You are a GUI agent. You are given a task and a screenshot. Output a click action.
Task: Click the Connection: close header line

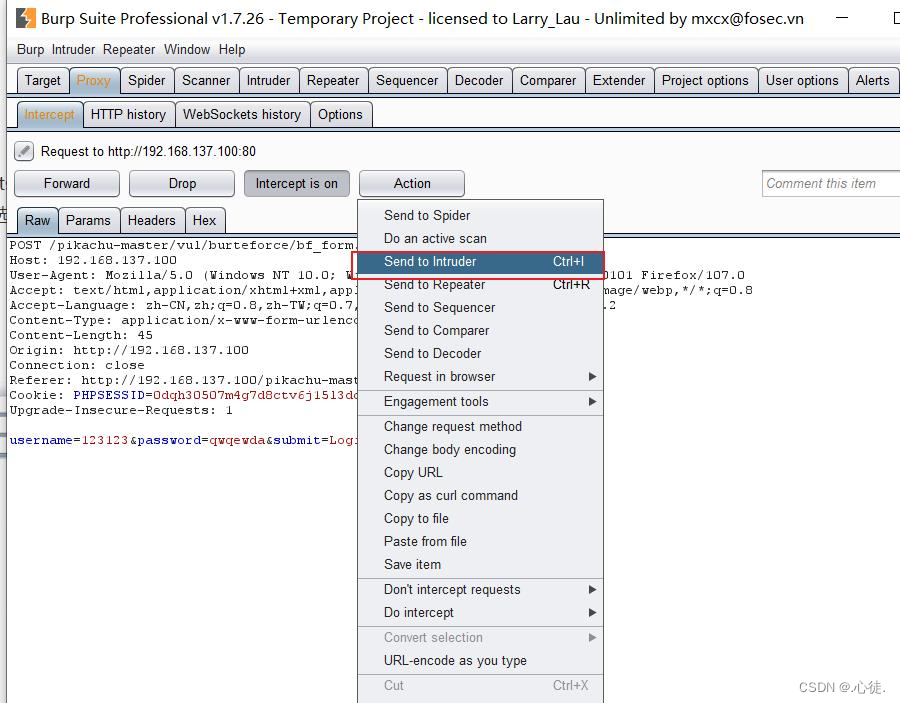pos(77,366)
